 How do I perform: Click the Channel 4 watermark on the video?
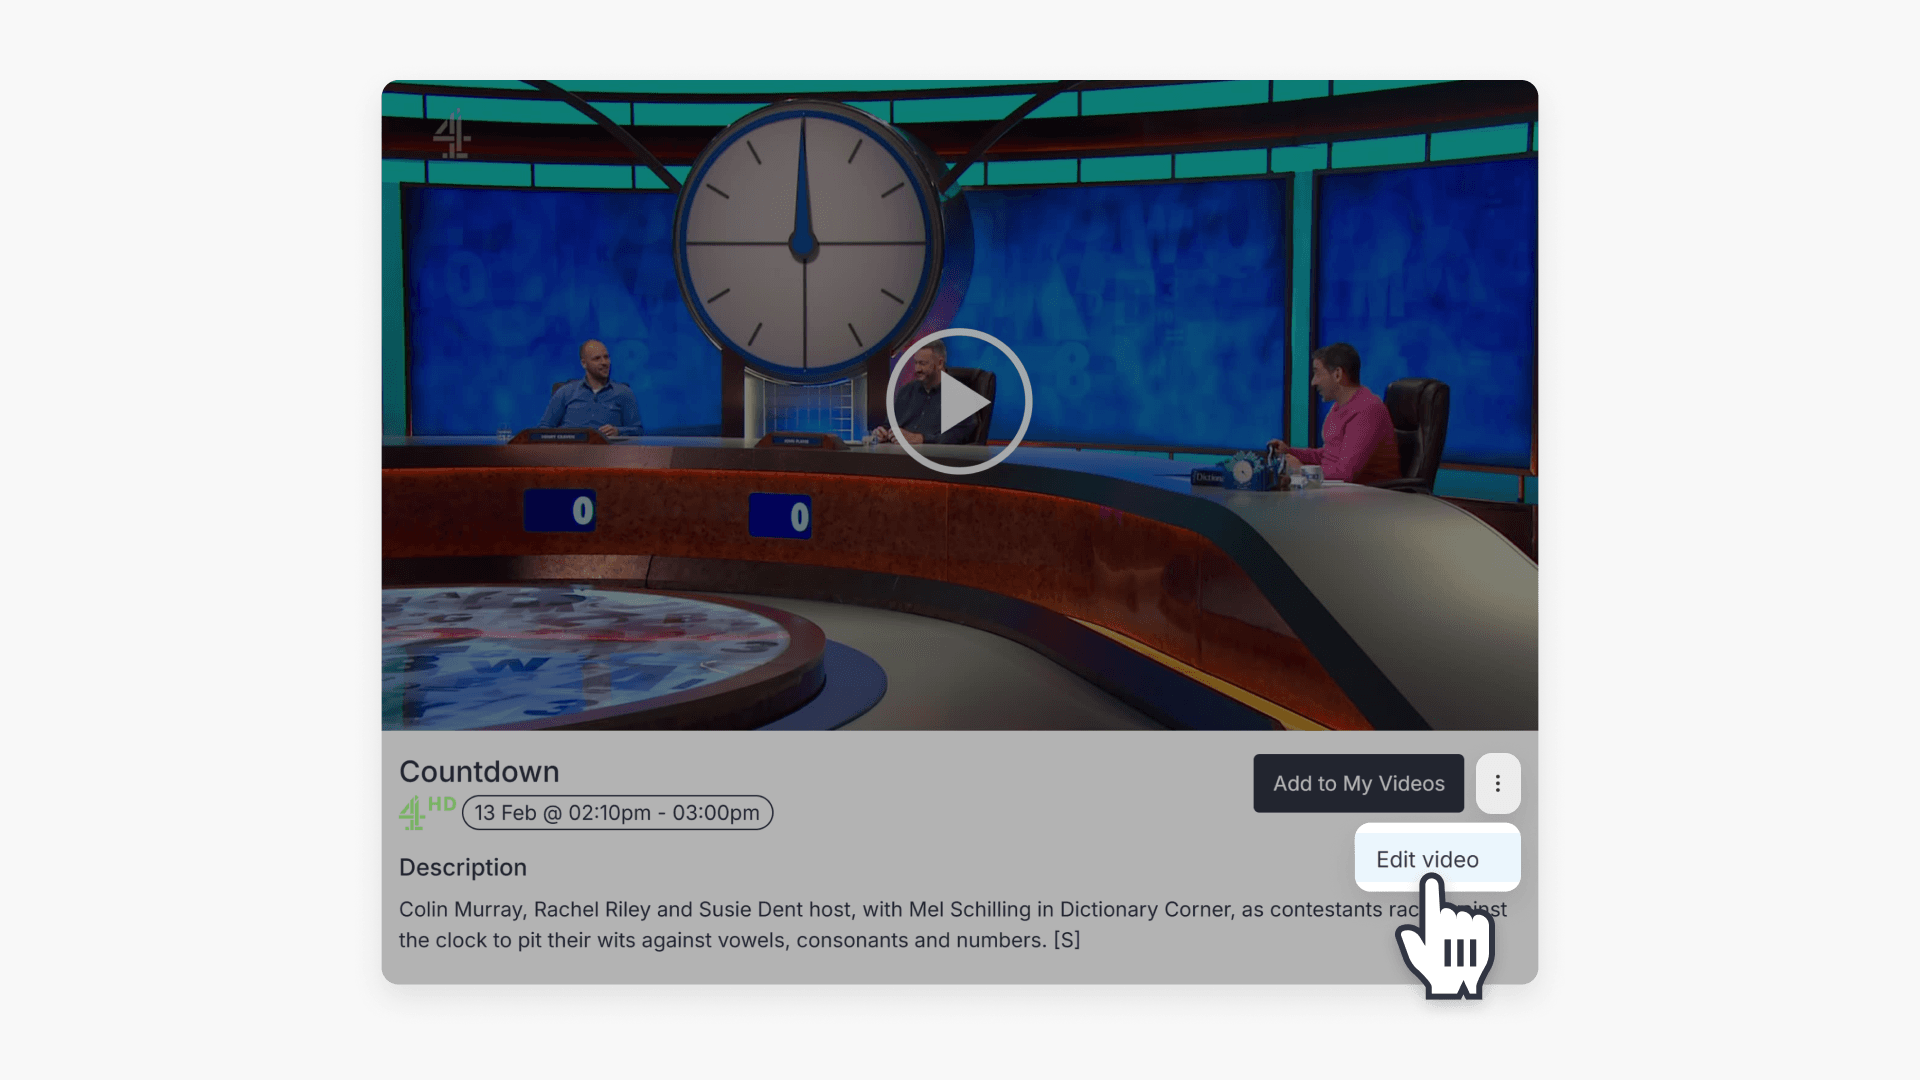(453, 135)
